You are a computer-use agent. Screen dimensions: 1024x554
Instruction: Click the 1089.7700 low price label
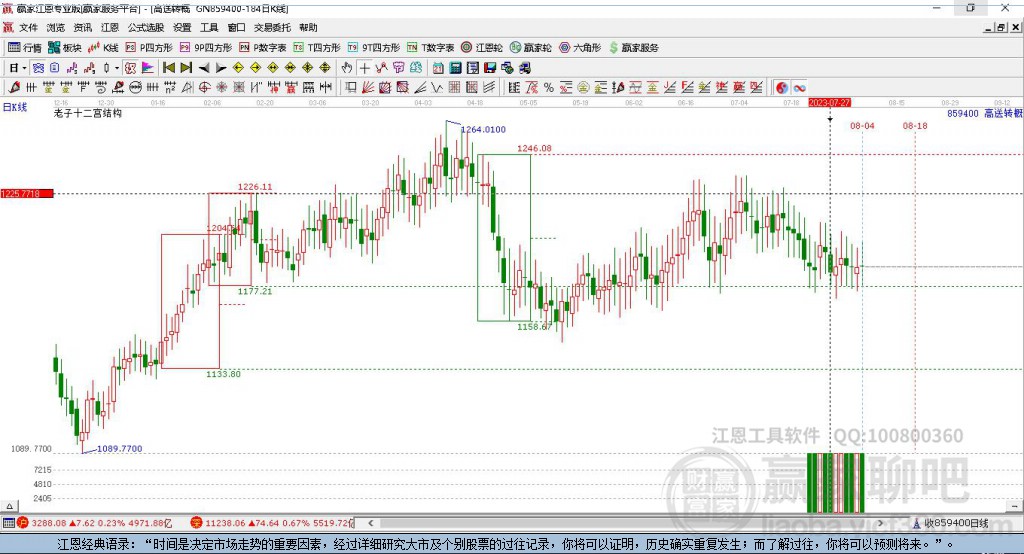[x=120, y=449]
